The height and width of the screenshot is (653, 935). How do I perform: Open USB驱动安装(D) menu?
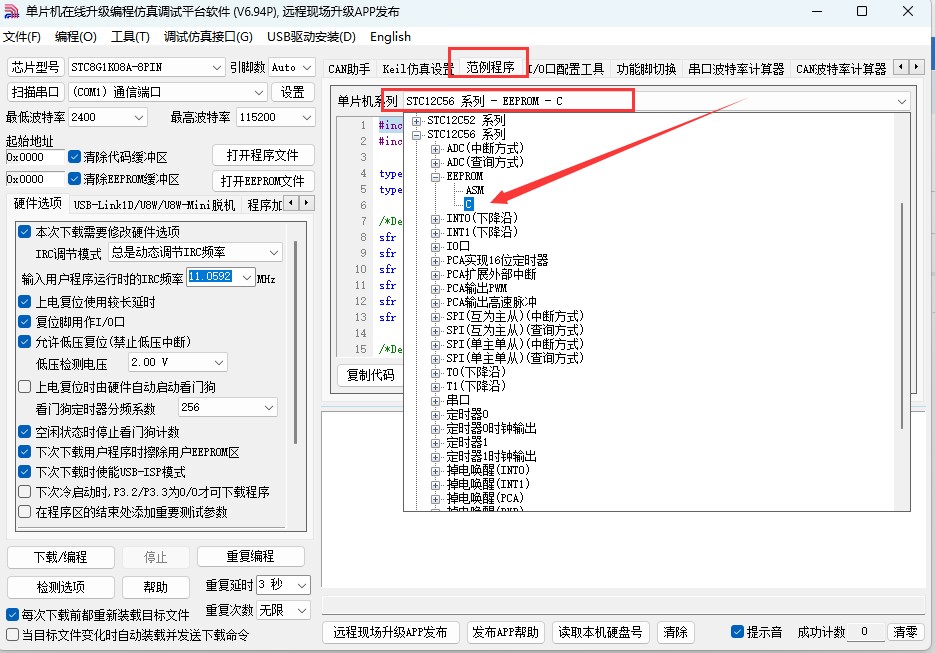click(x=311, y=37)
